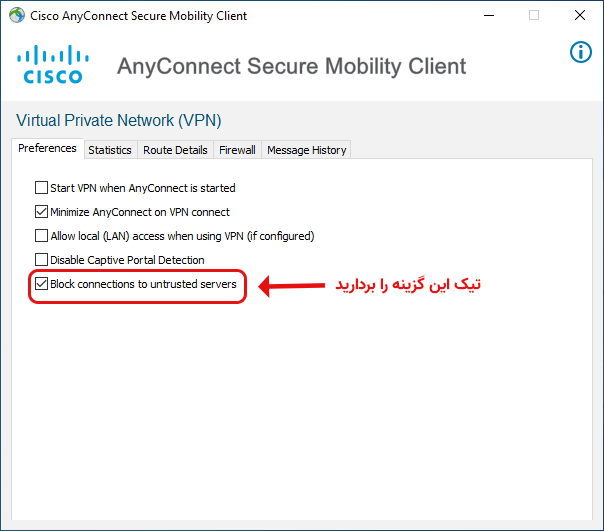This screenshot has width=604, height=531.
Task: Enable Disable Captive Portal Detection checkbox
Action: tap(41, 260)
